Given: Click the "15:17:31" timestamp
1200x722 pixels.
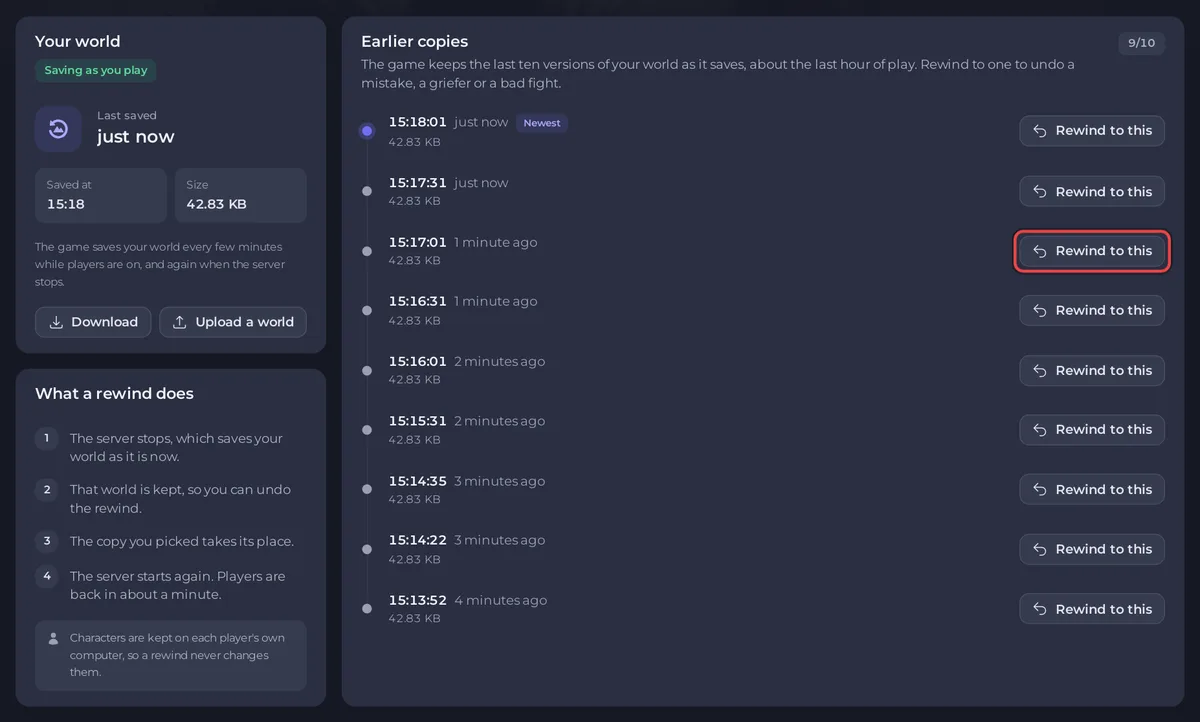Looking at the screenshot, I should (x=418, y=183).
